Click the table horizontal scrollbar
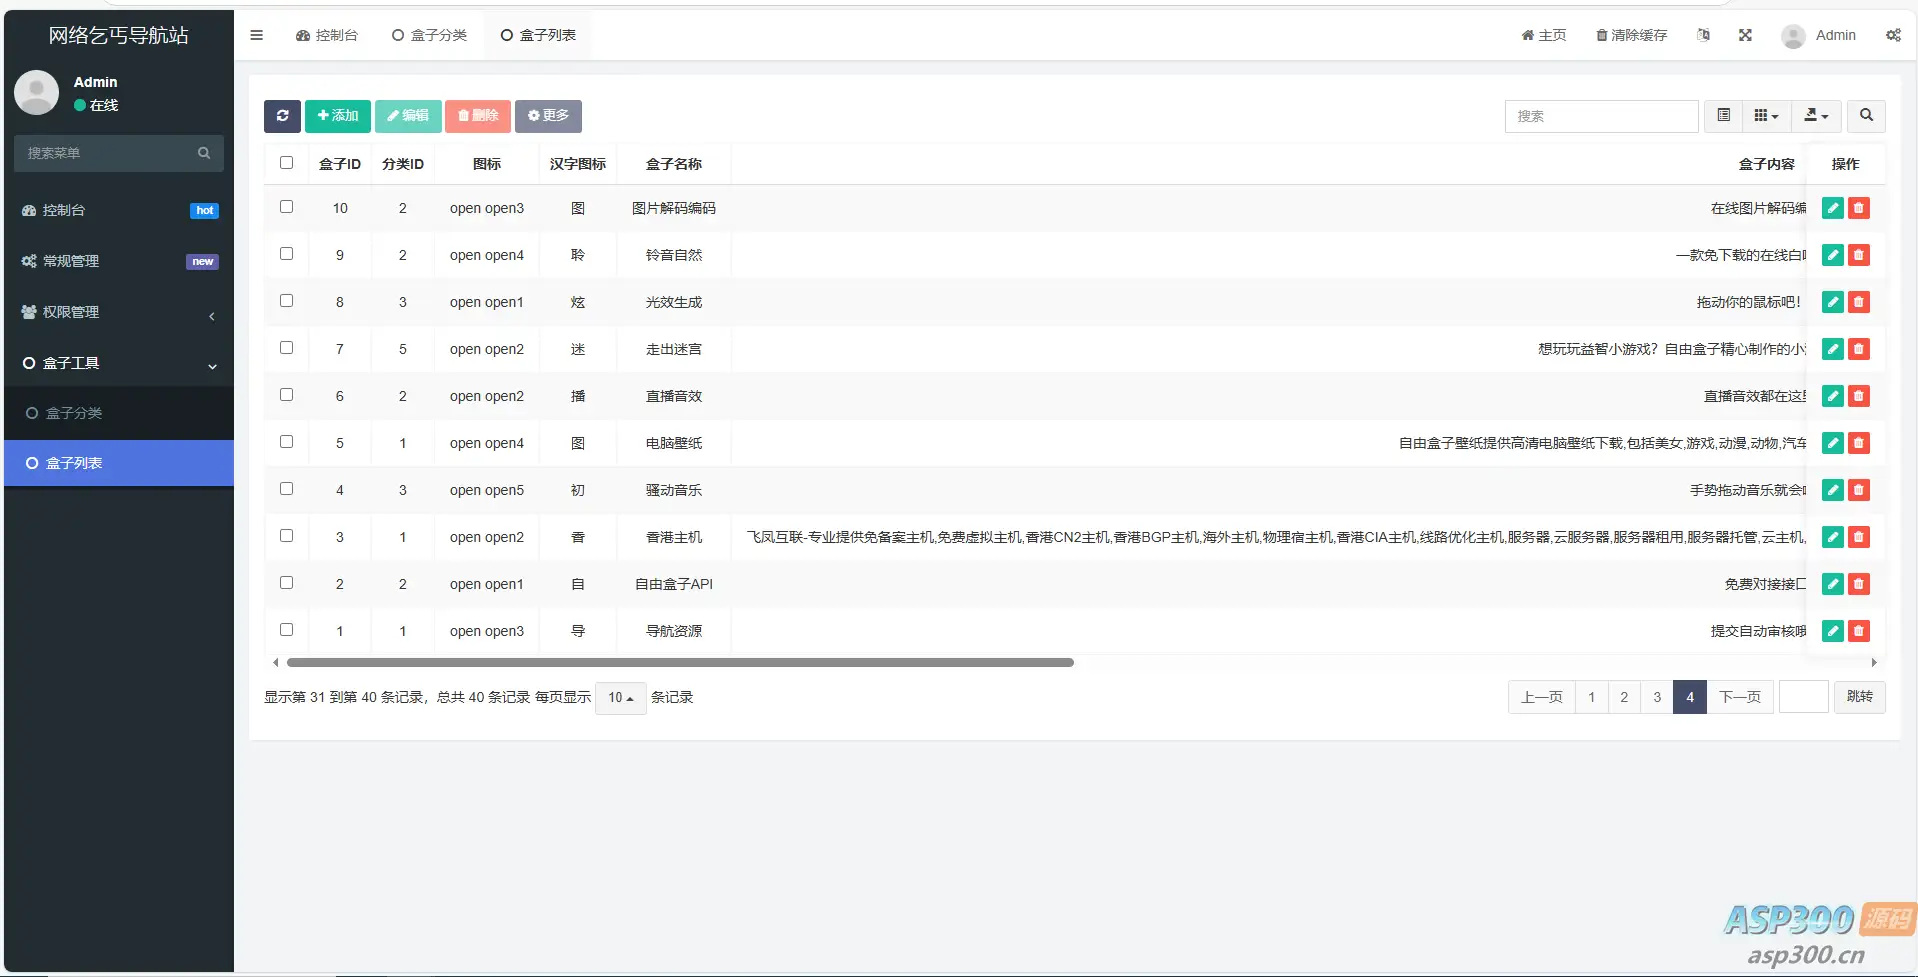 pos(680,662)
